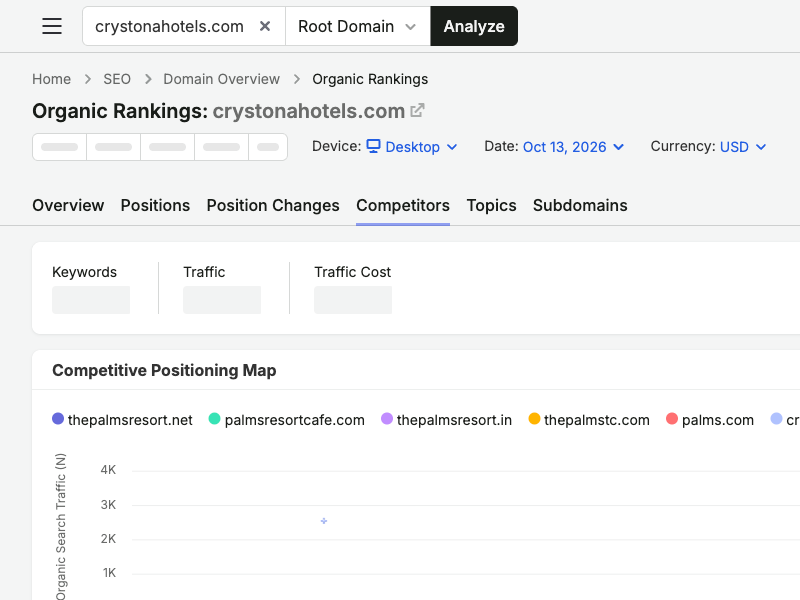Click the Keywords metric label
Screen dimensions: 800x600
pyautogui.click(x=84, y=272)
